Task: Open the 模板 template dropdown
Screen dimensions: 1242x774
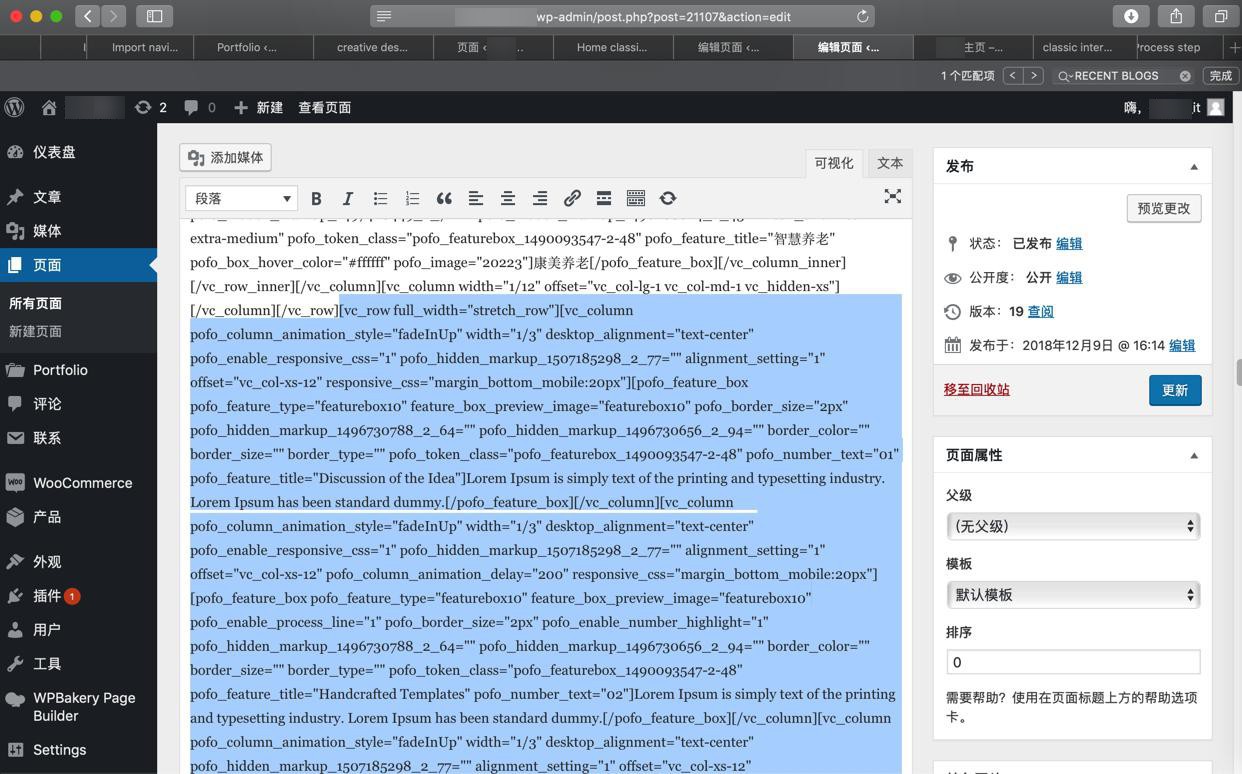Action: pos(1073,595)
